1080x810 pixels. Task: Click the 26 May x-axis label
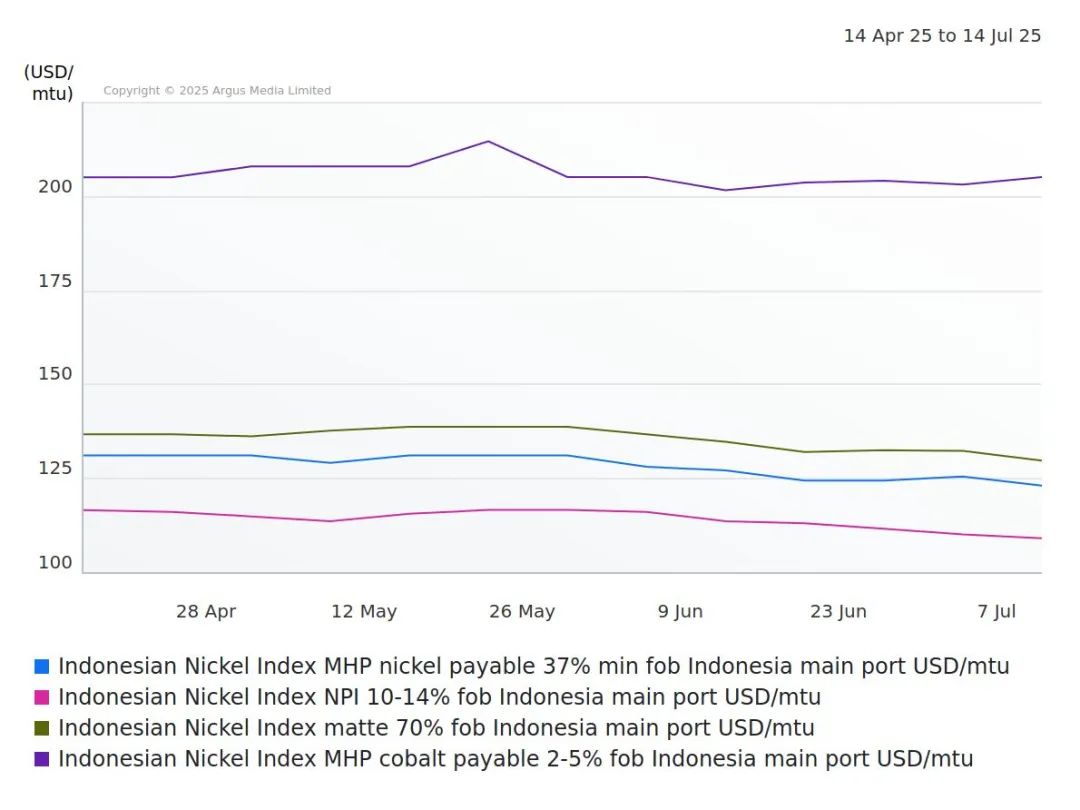point(522,611)
